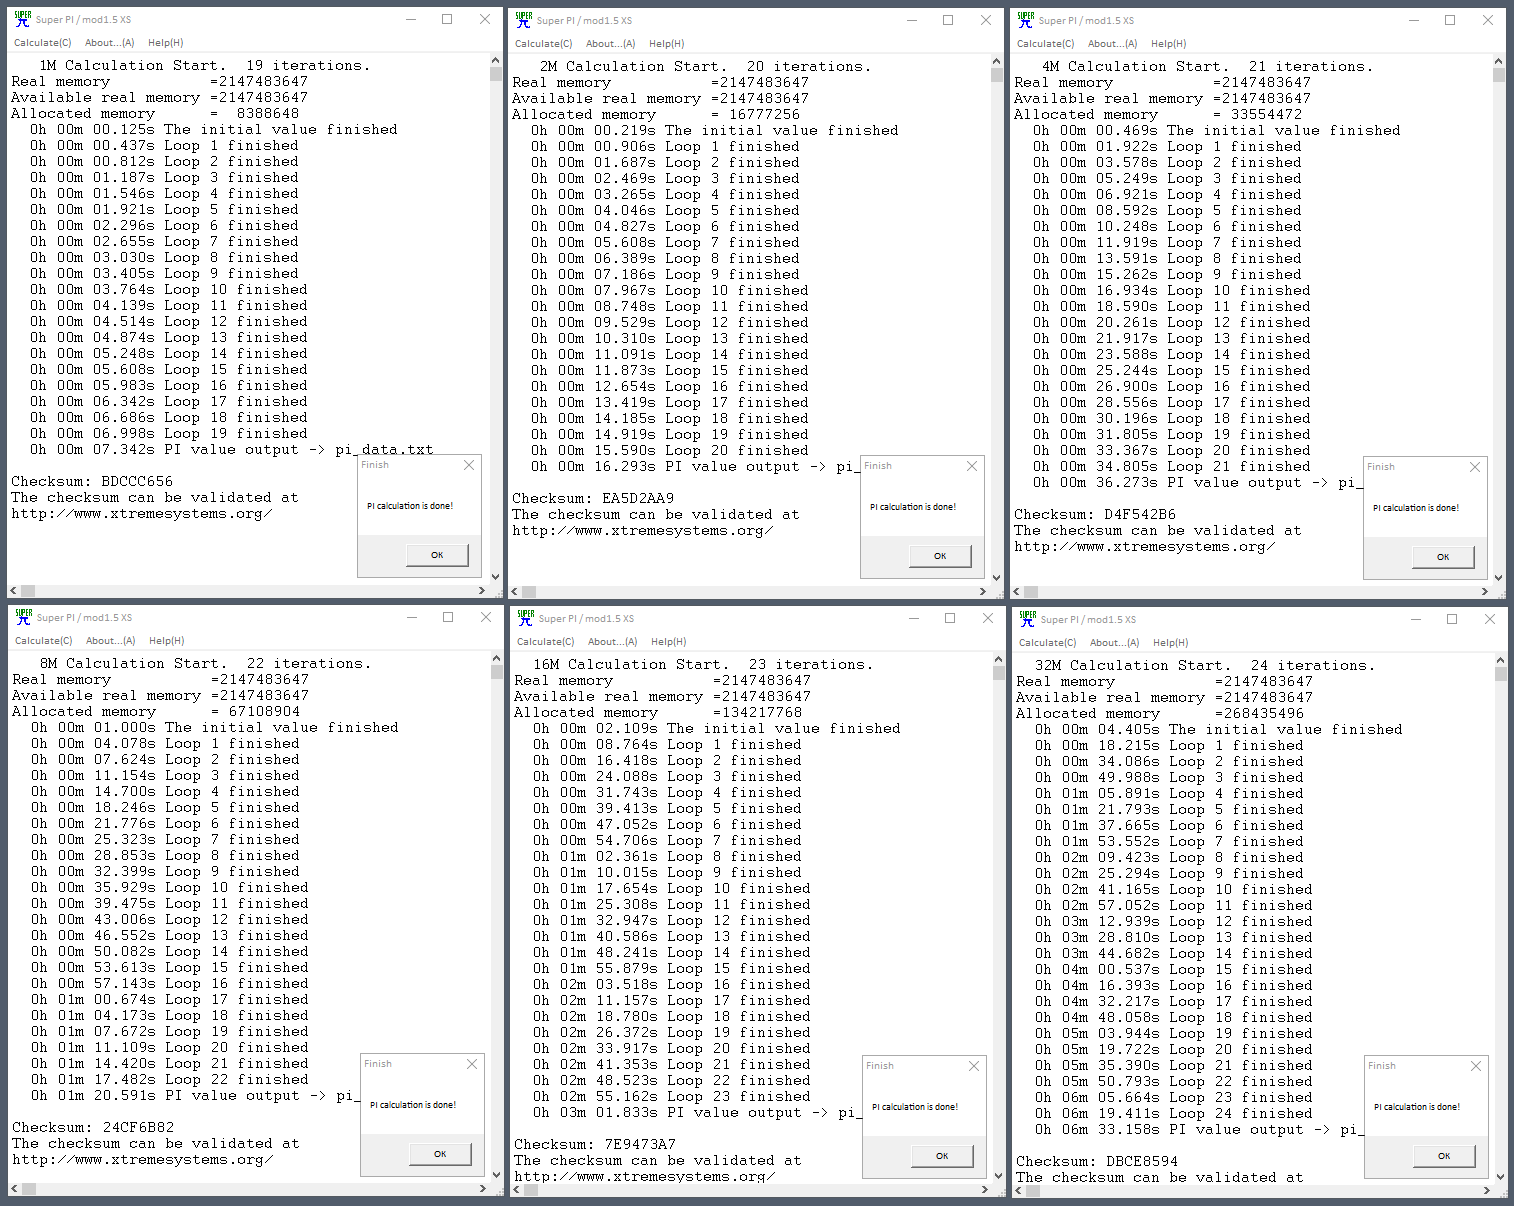Click the Super PI icon in the 2M window title bar
The height and width of the screenshot is (1206, 1514).
(524, 19)
